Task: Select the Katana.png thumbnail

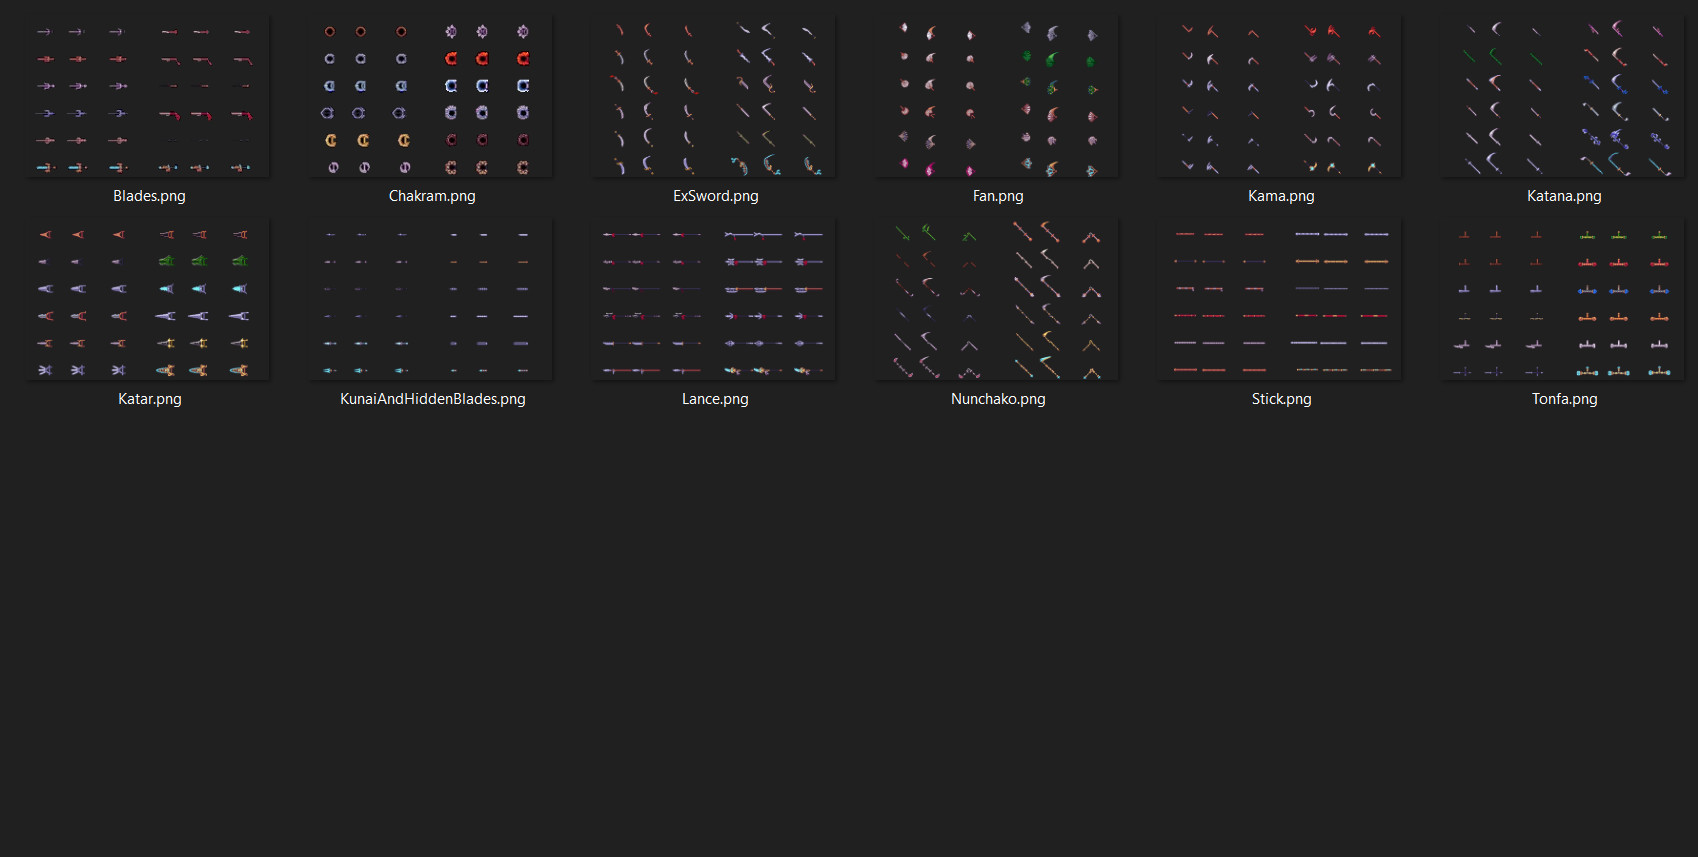Action: click(1564, 97)
